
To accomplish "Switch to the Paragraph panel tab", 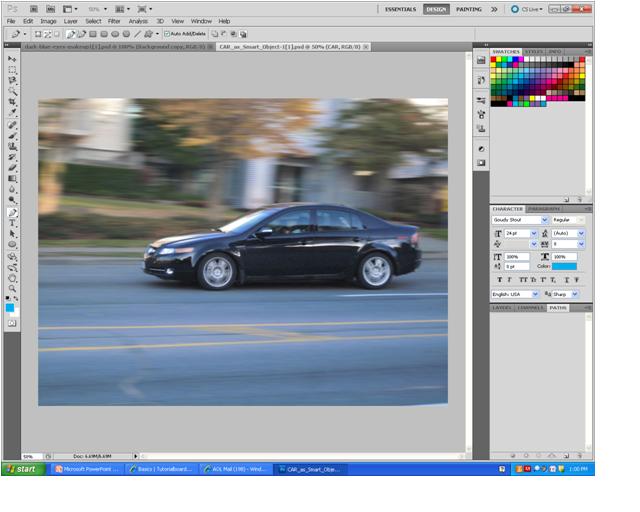I will (543, 209).
